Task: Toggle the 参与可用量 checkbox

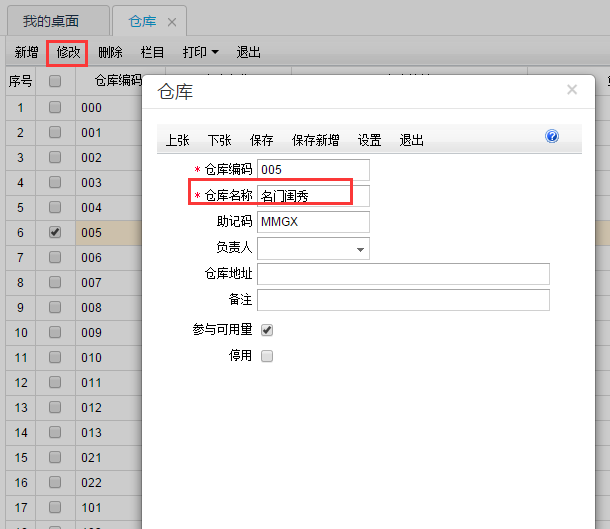Action: coord(267,329)
